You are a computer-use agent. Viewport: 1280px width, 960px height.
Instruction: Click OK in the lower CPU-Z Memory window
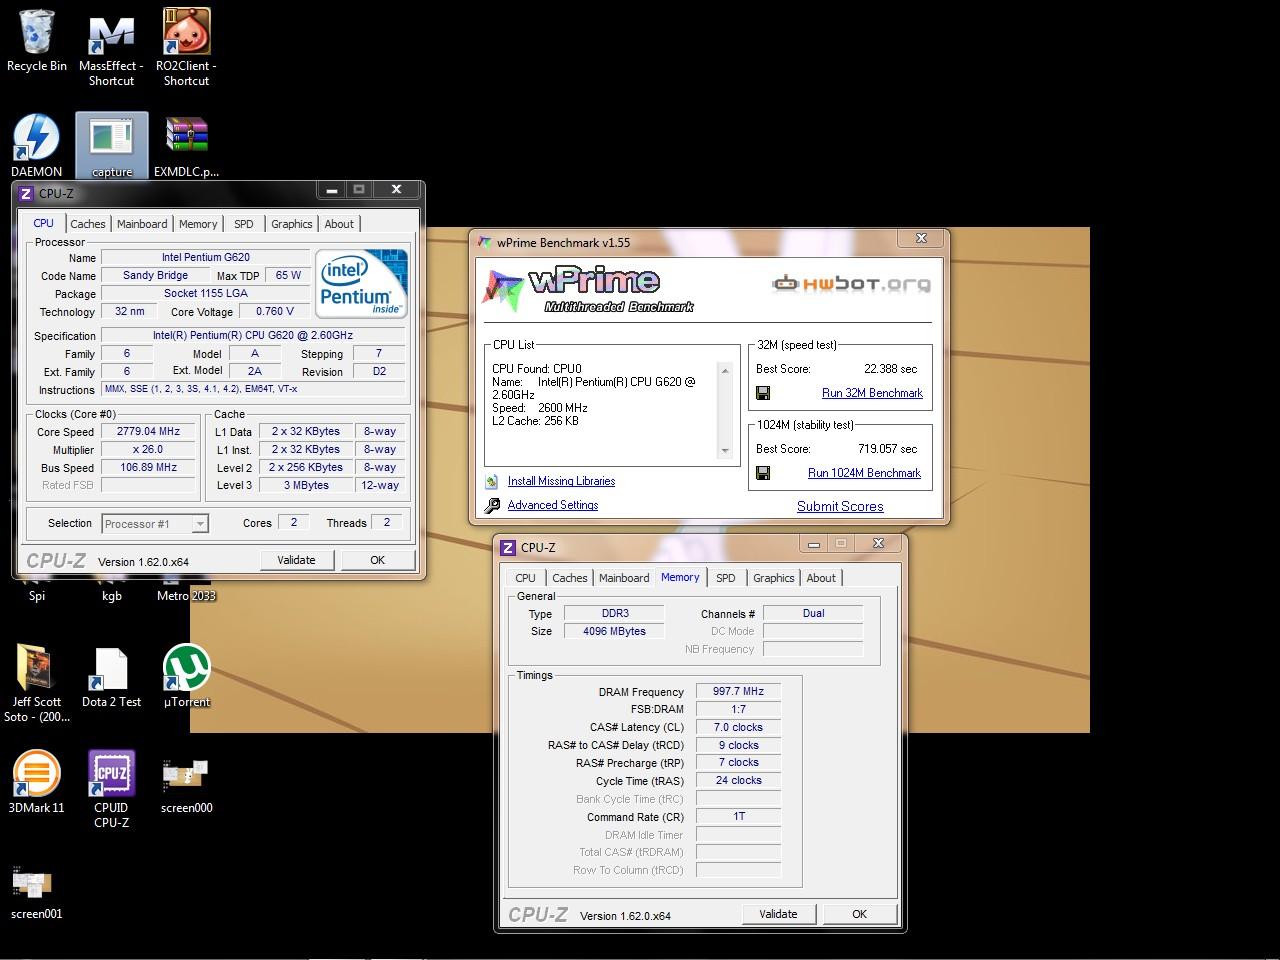click(x=859, y=914)
